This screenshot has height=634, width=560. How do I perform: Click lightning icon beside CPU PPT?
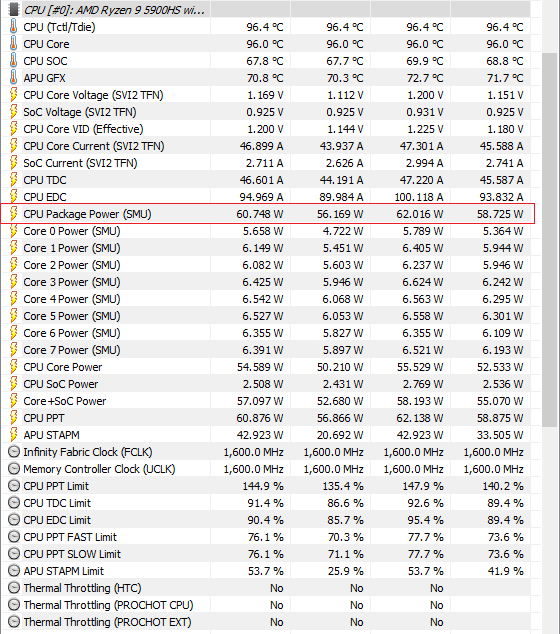[13, 418]
